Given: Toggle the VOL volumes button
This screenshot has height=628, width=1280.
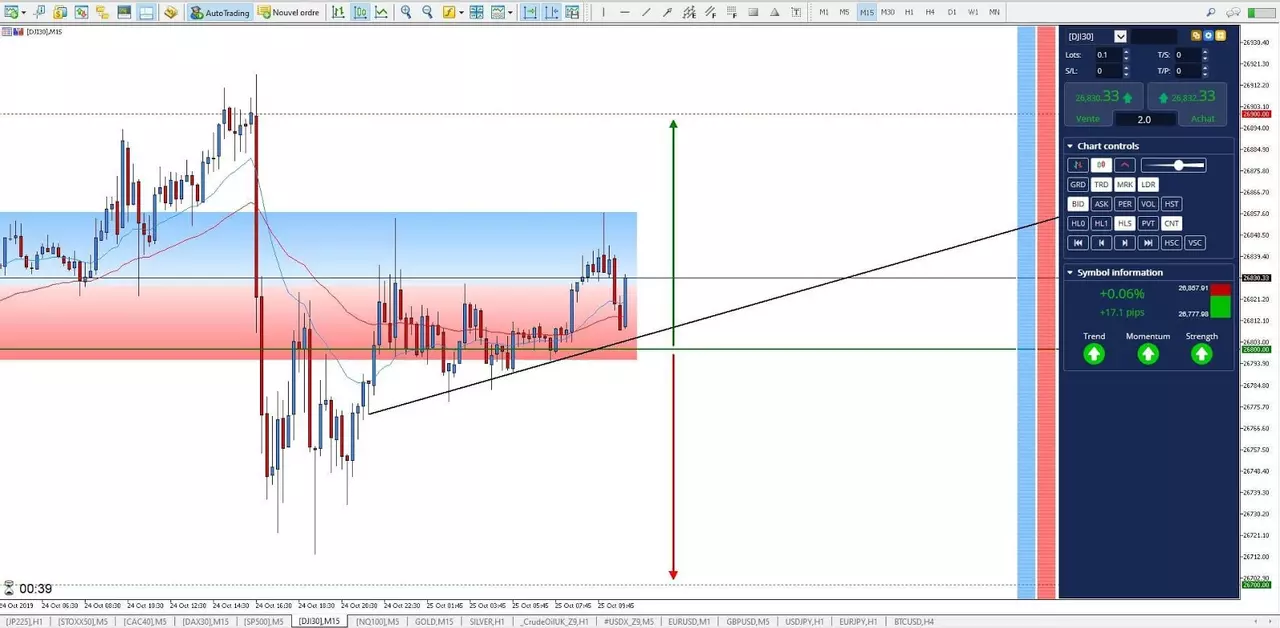Looking at the screenshot, I should click(x=1148, y=204).
